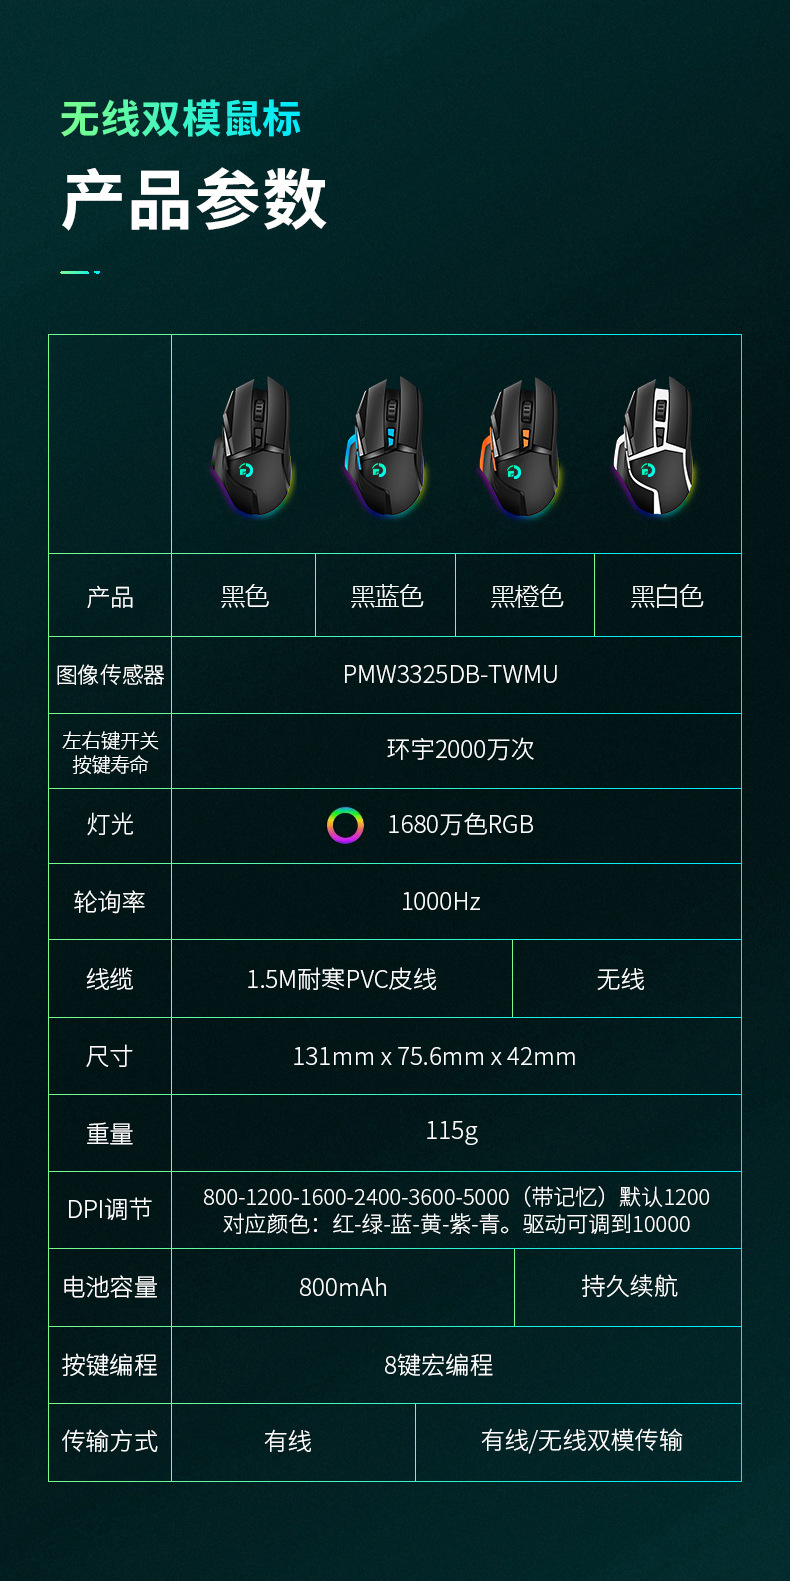Click the 1680万色RGB lighting value

pos(460,825)
